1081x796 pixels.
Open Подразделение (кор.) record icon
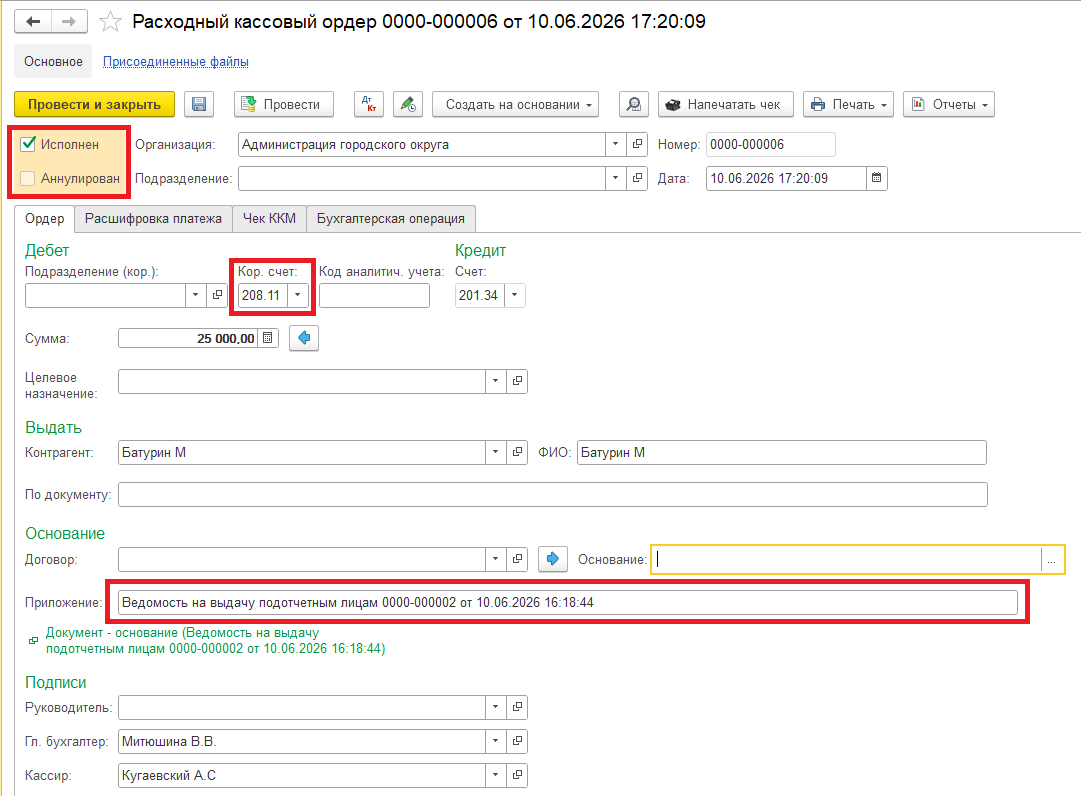click(217, 295)
